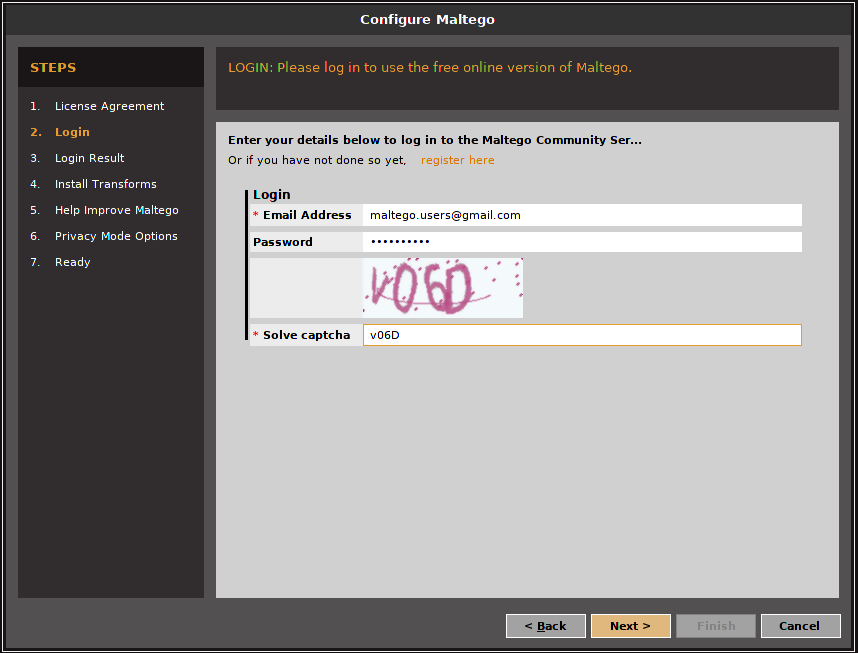Click the highlighted Login step

(72, 132)
